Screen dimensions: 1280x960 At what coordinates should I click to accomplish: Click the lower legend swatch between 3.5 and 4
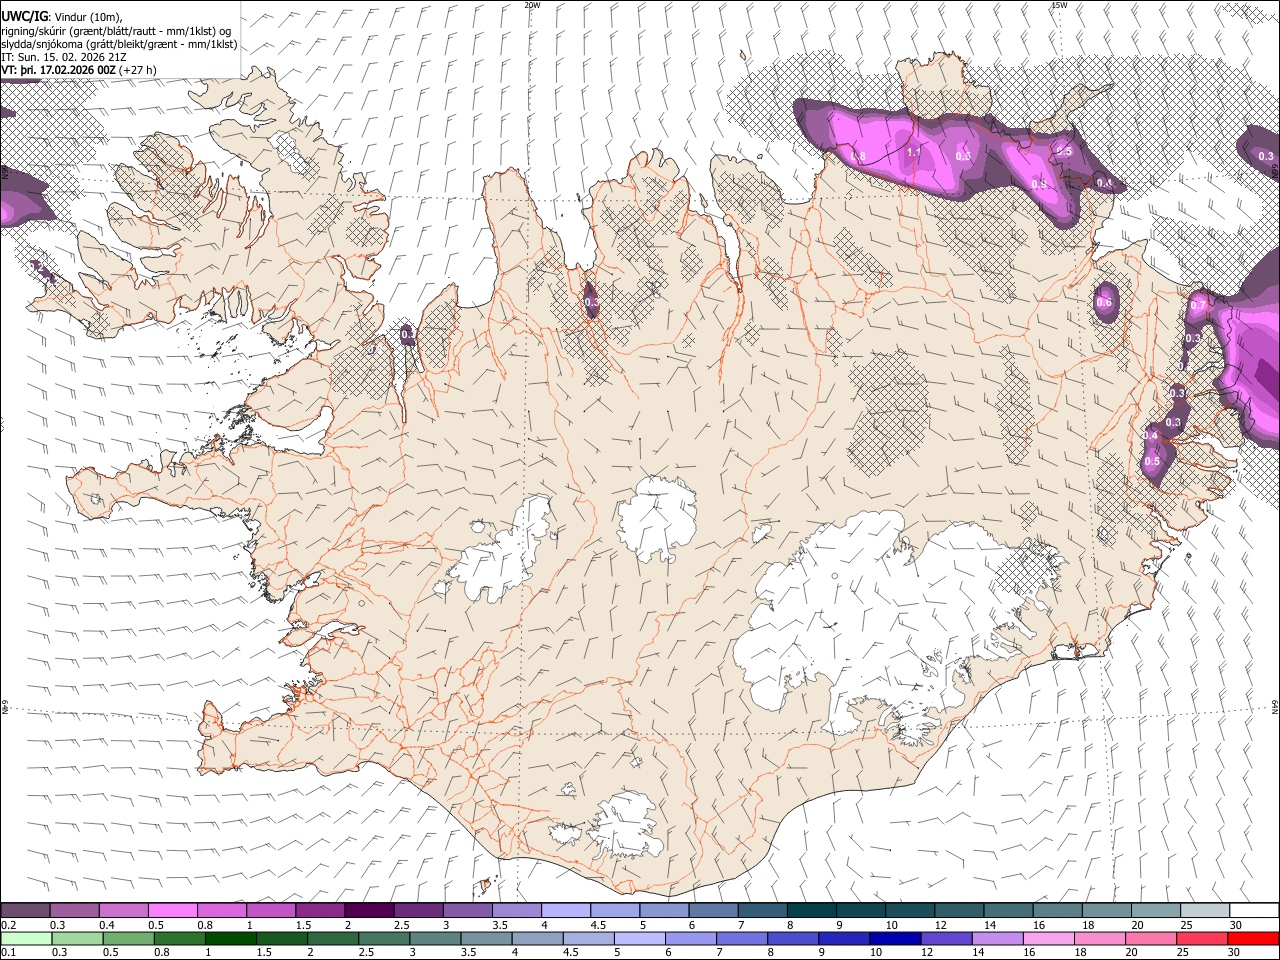point(486,938)
